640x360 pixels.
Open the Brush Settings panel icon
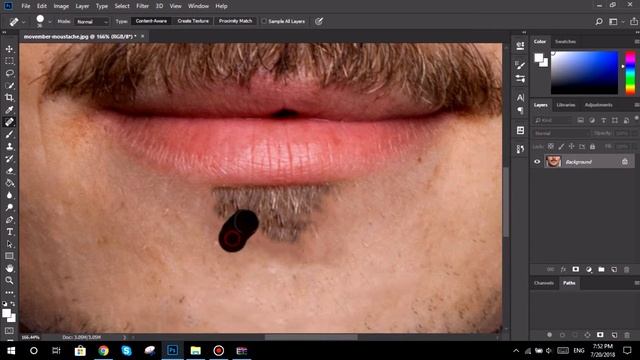520,65
